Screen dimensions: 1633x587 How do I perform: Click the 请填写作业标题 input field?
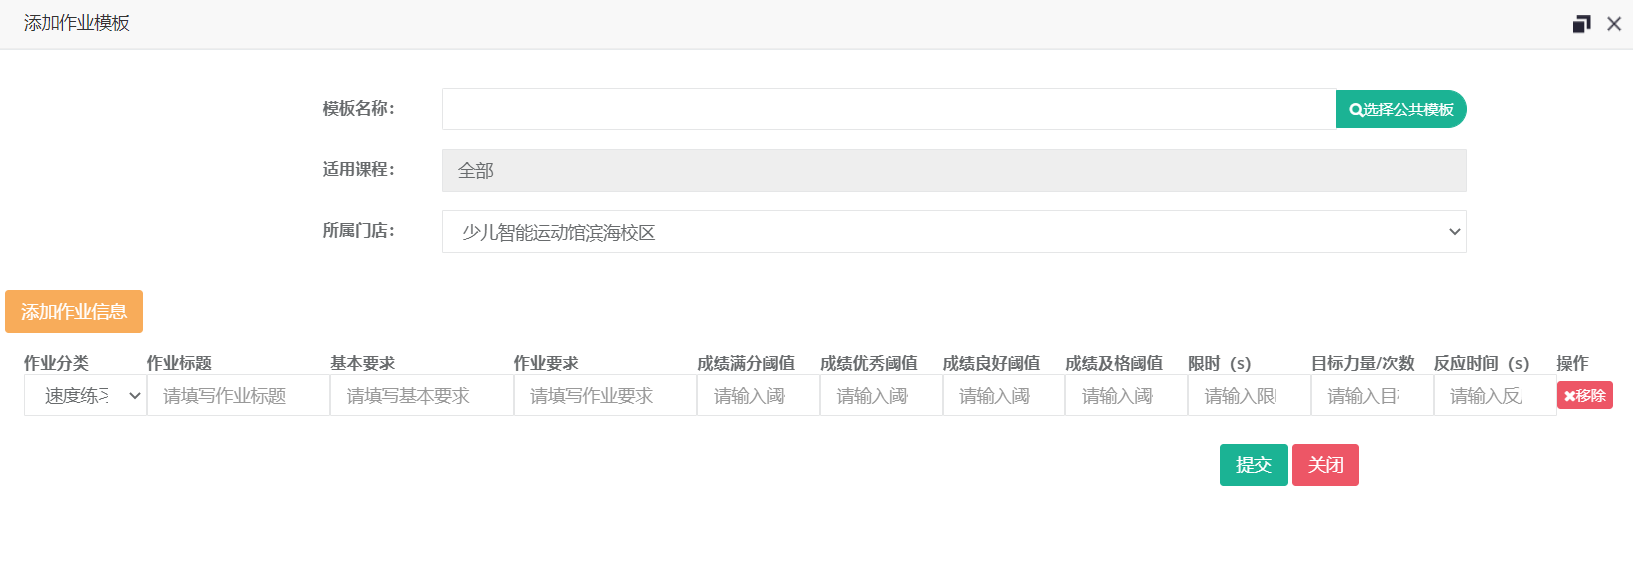pos(238,396)
